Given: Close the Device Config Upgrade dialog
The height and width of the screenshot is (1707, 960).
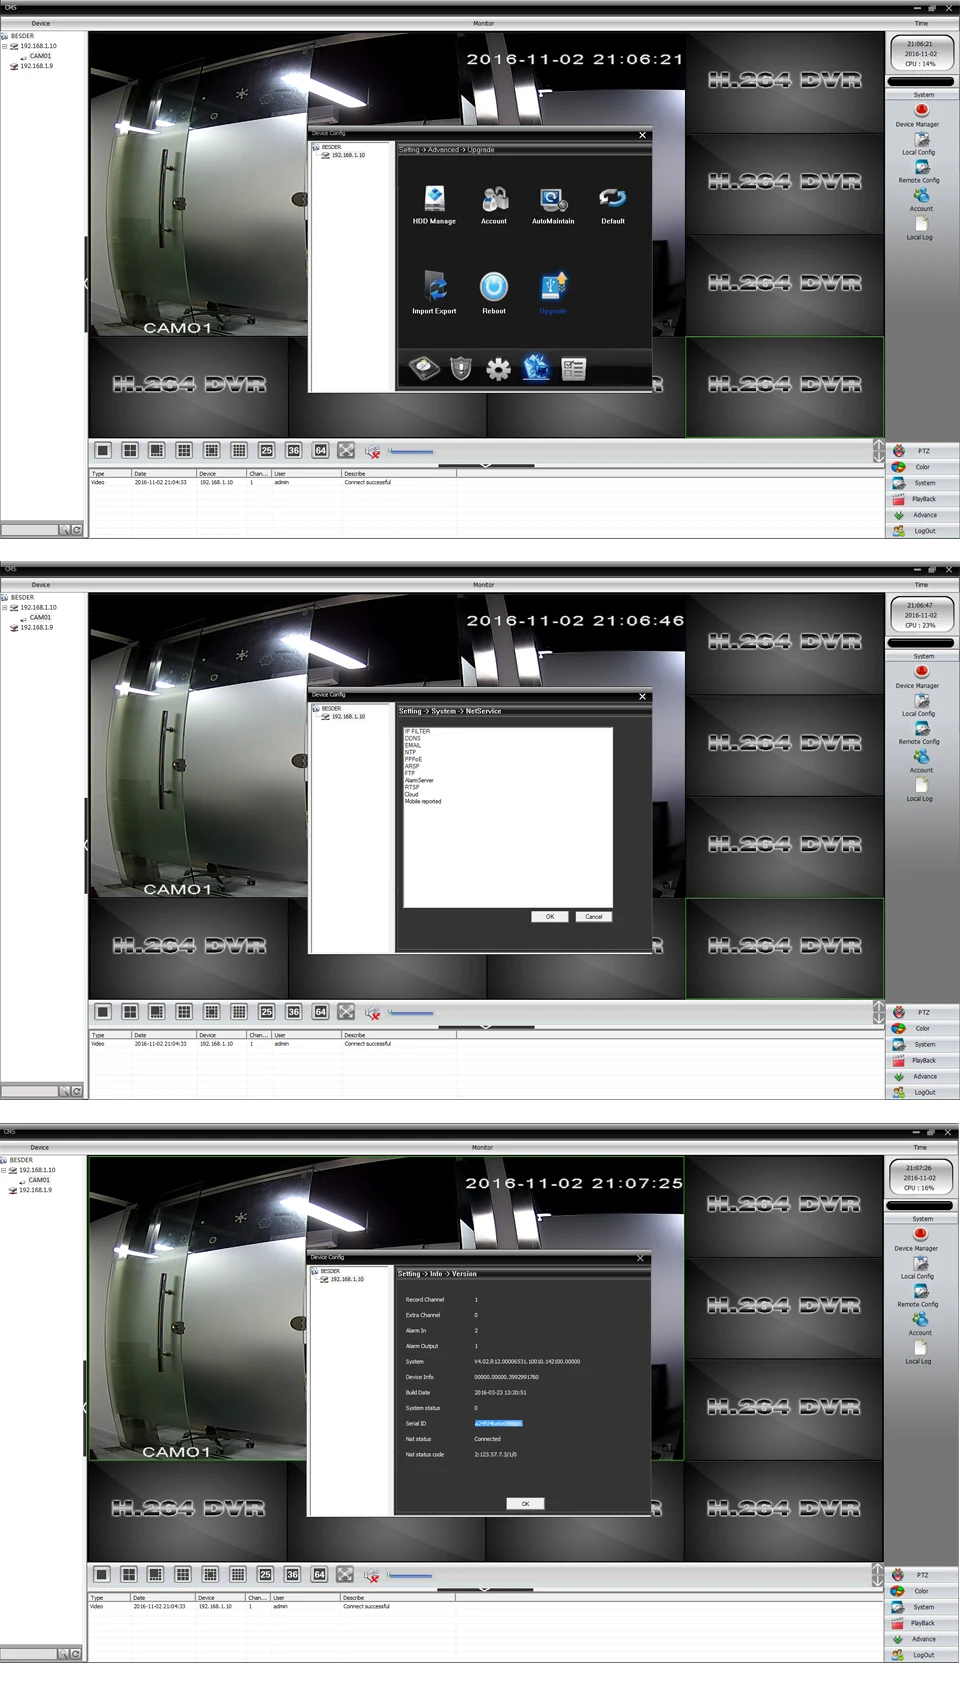Looking at the screenshot, I should (642, 135).
